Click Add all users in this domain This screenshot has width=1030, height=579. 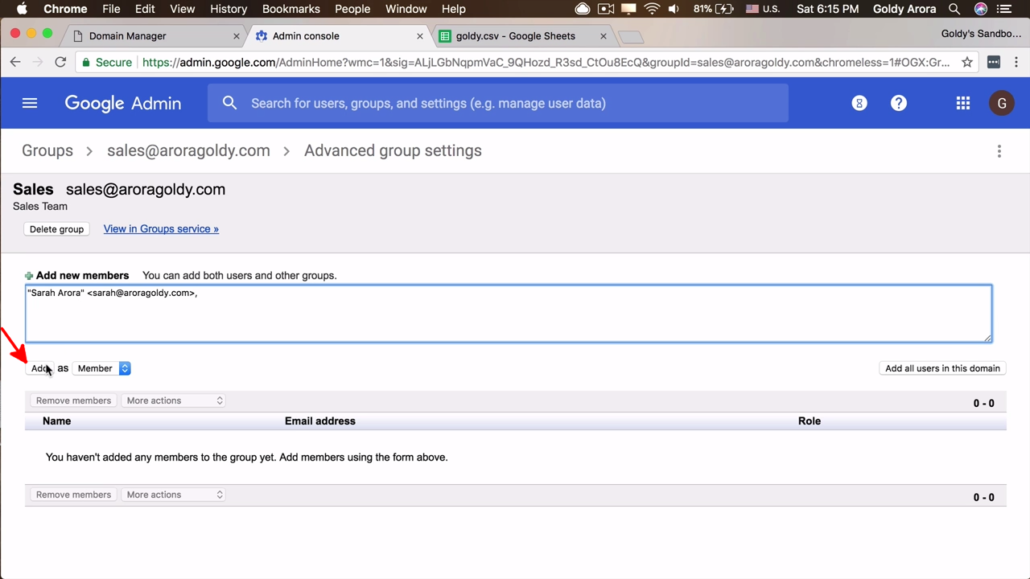[x=942, y=369]
